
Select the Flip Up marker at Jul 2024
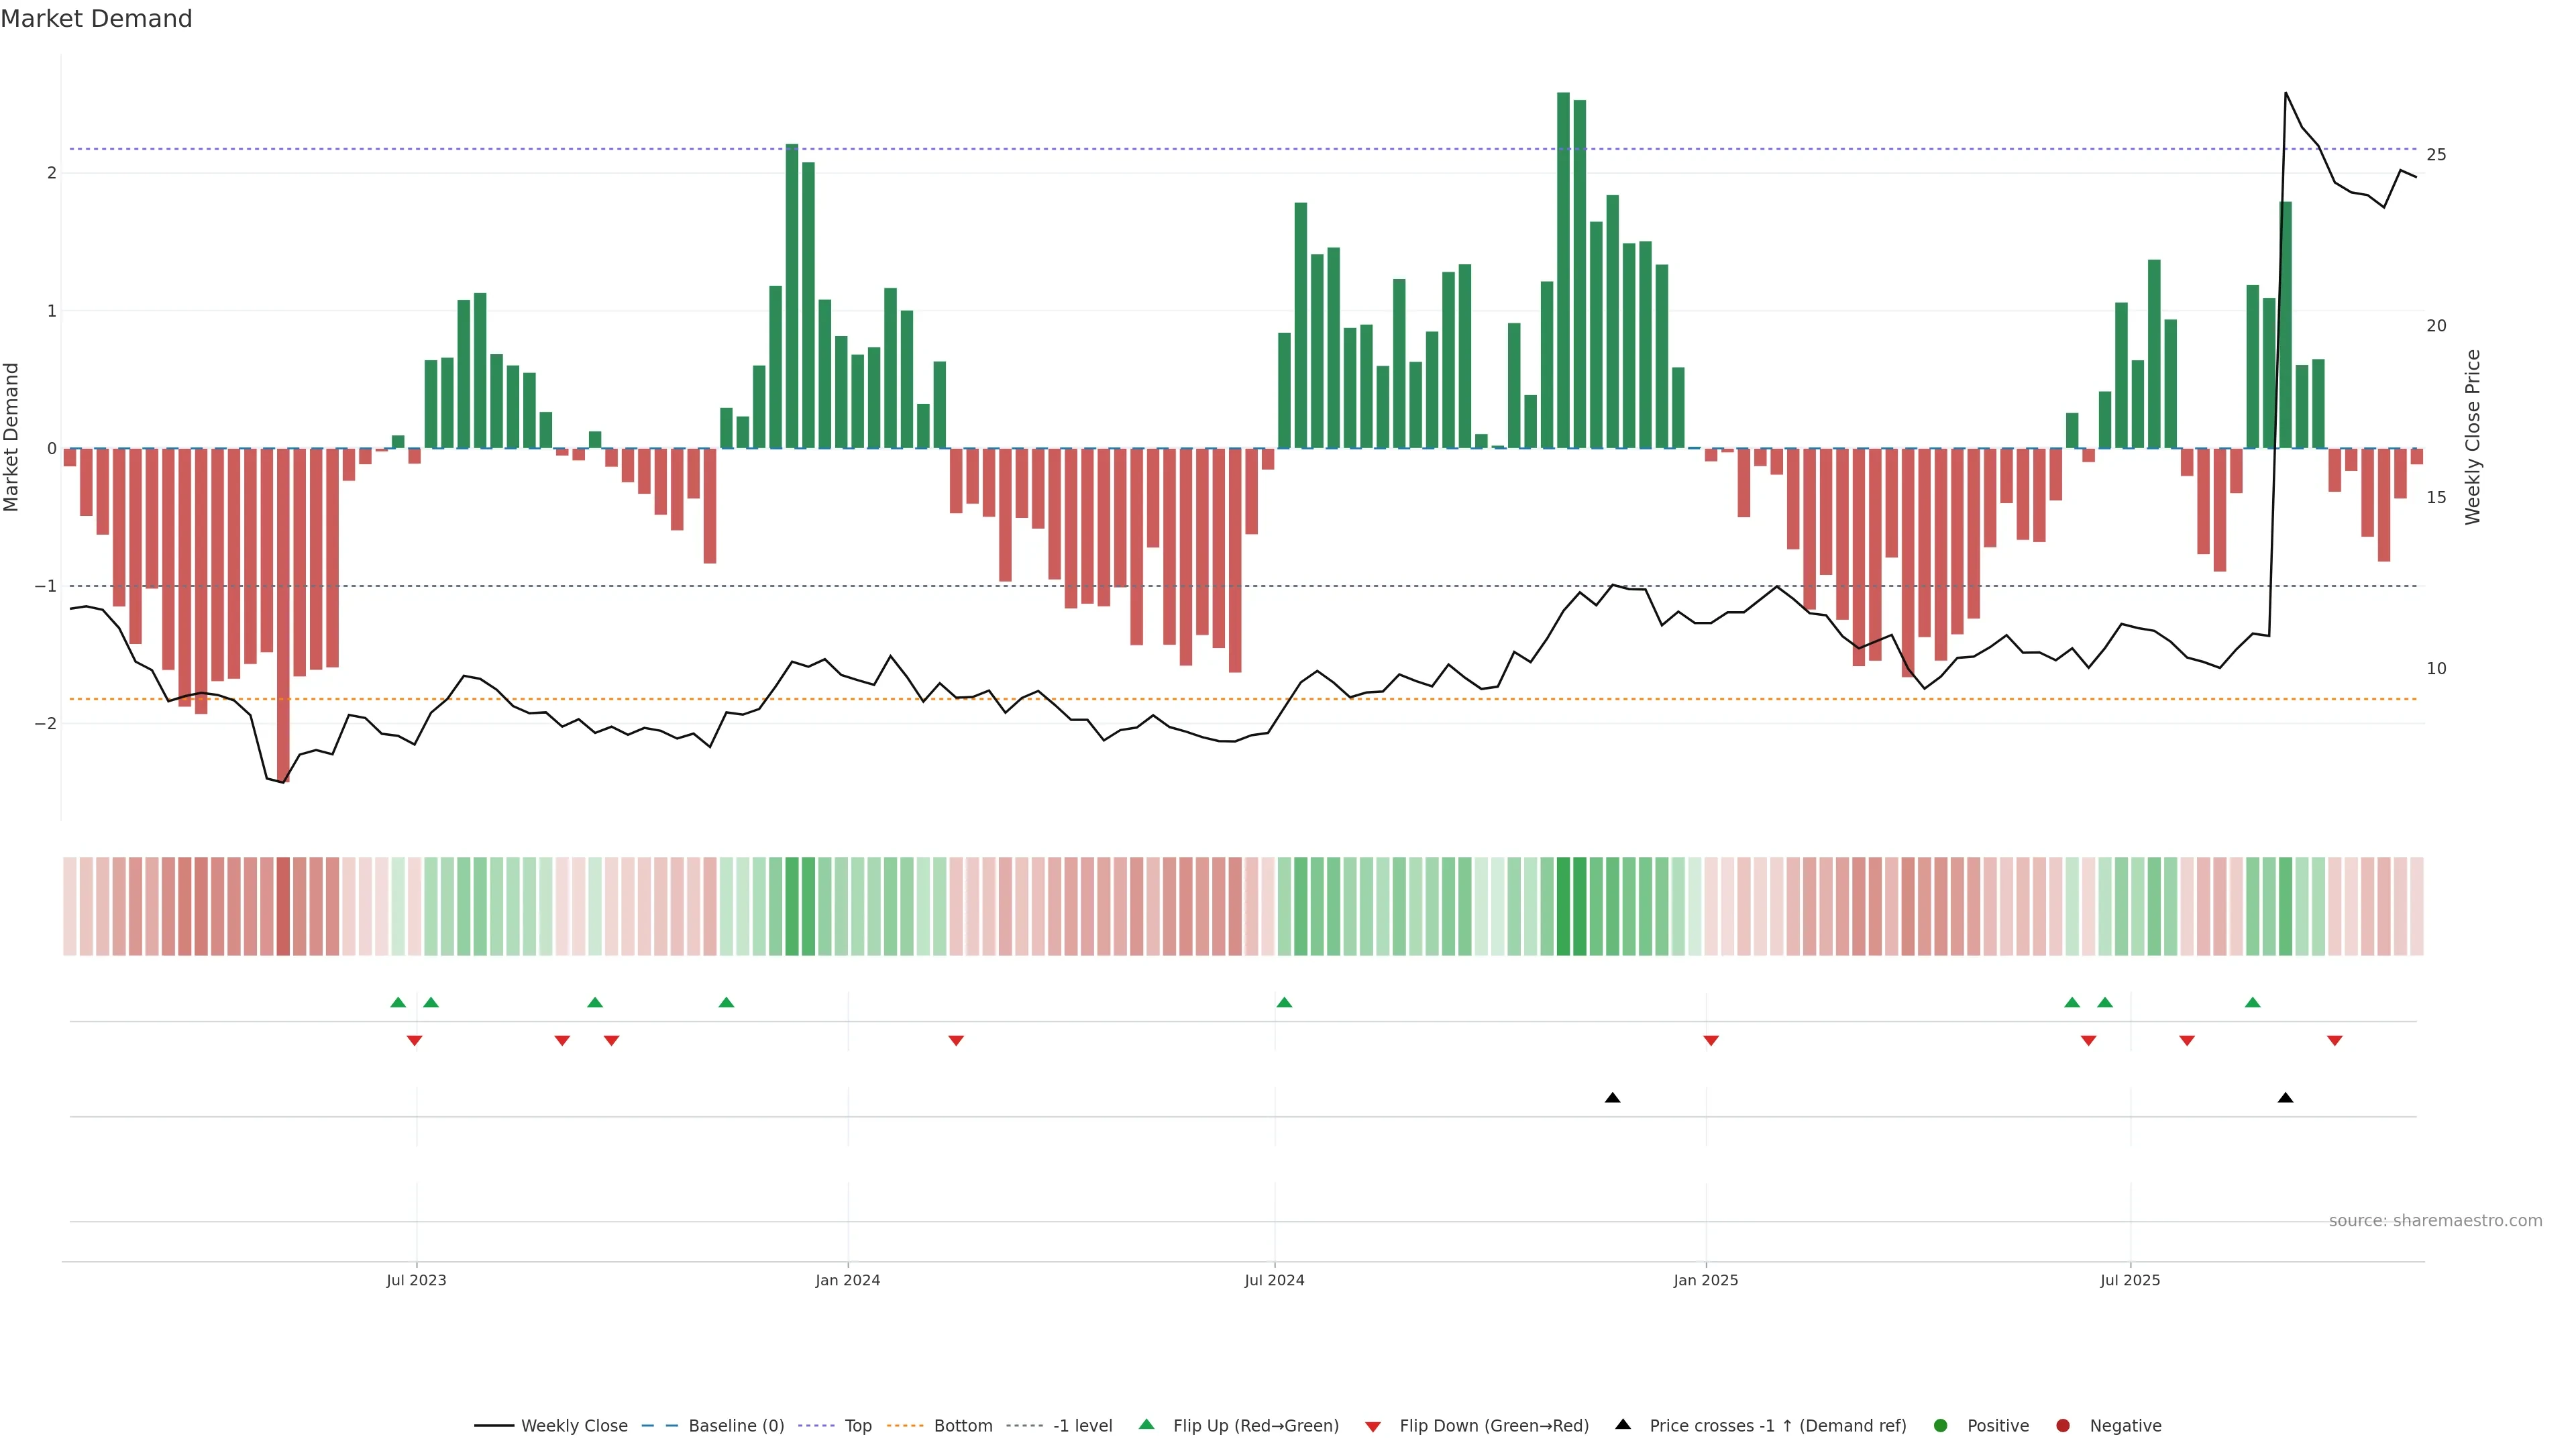tap(1284, 1003)
